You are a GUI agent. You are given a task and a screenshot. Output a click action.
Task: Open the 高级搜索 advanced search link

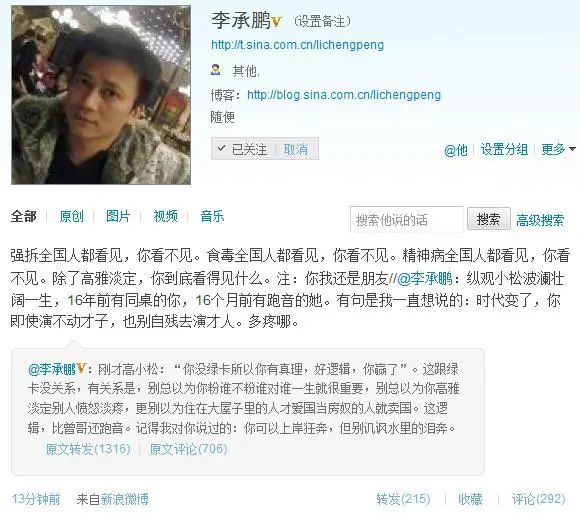coord(540,220)
